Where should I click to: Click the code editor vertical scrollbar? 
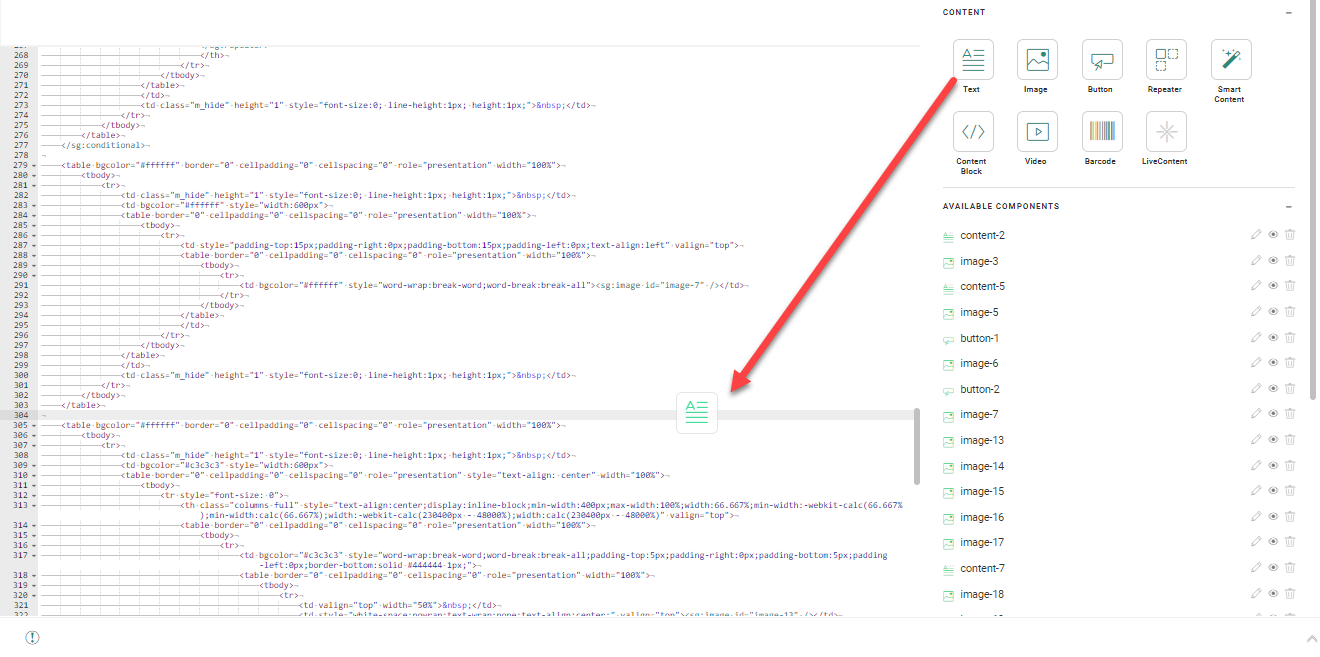[917, 445]
